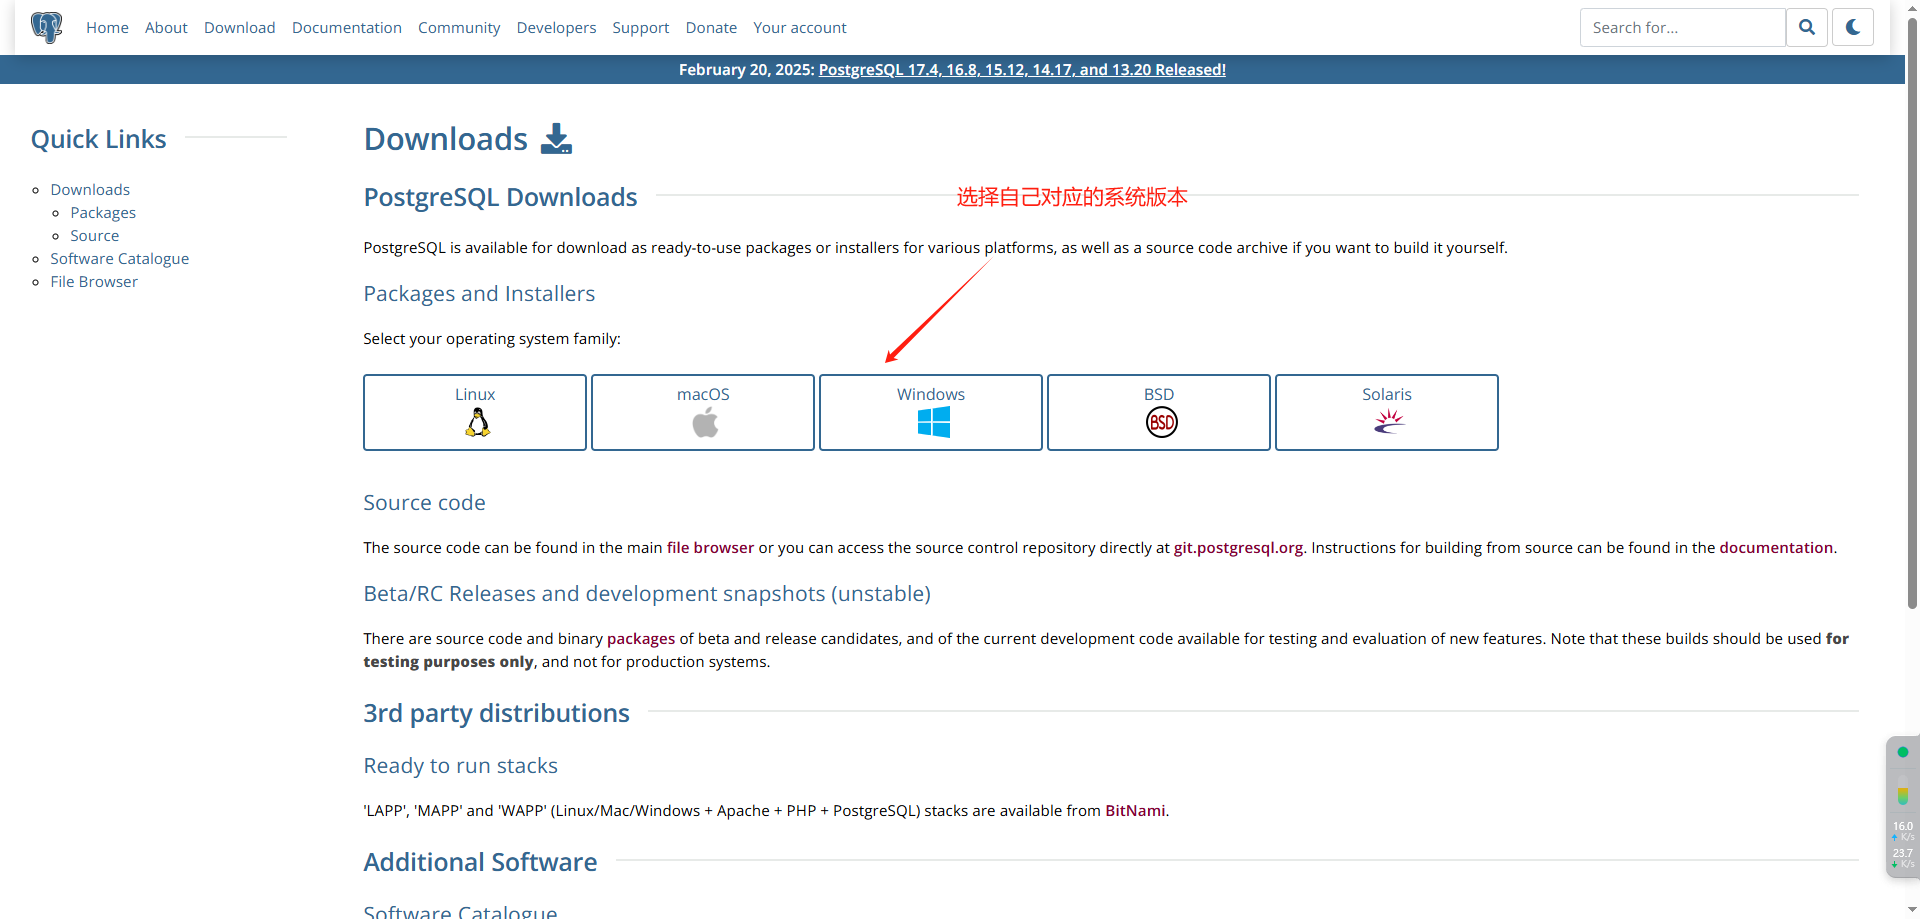
Task: Follow the documentation link in Source code
Action: (x=1776, y=548)
